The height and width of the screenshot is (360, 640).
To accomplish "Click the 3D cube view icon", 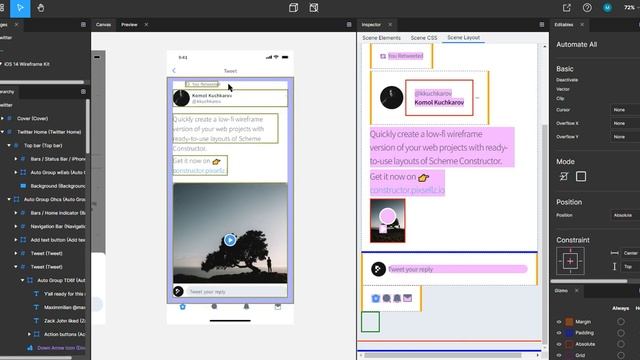I will point(293,8).
